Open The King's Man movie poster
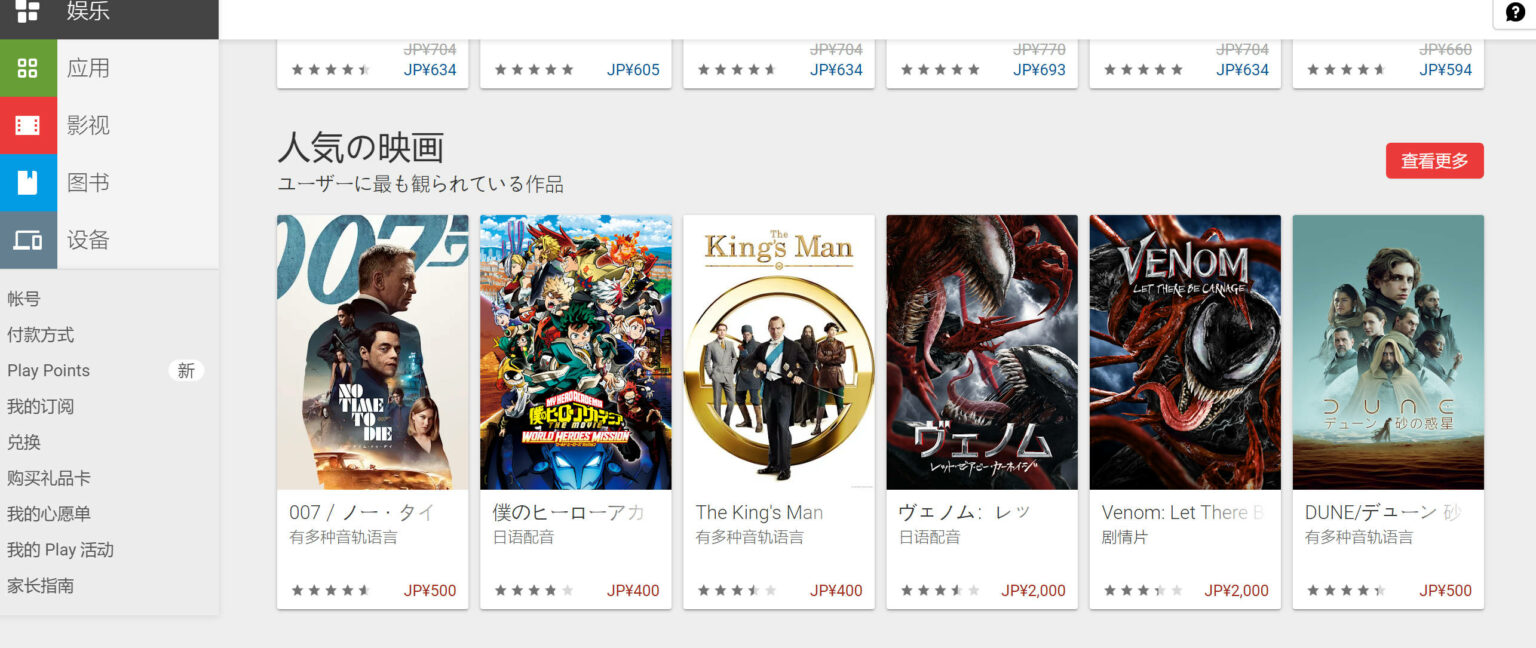Screen dimensions: 1536x648 (x=778, y=352)
